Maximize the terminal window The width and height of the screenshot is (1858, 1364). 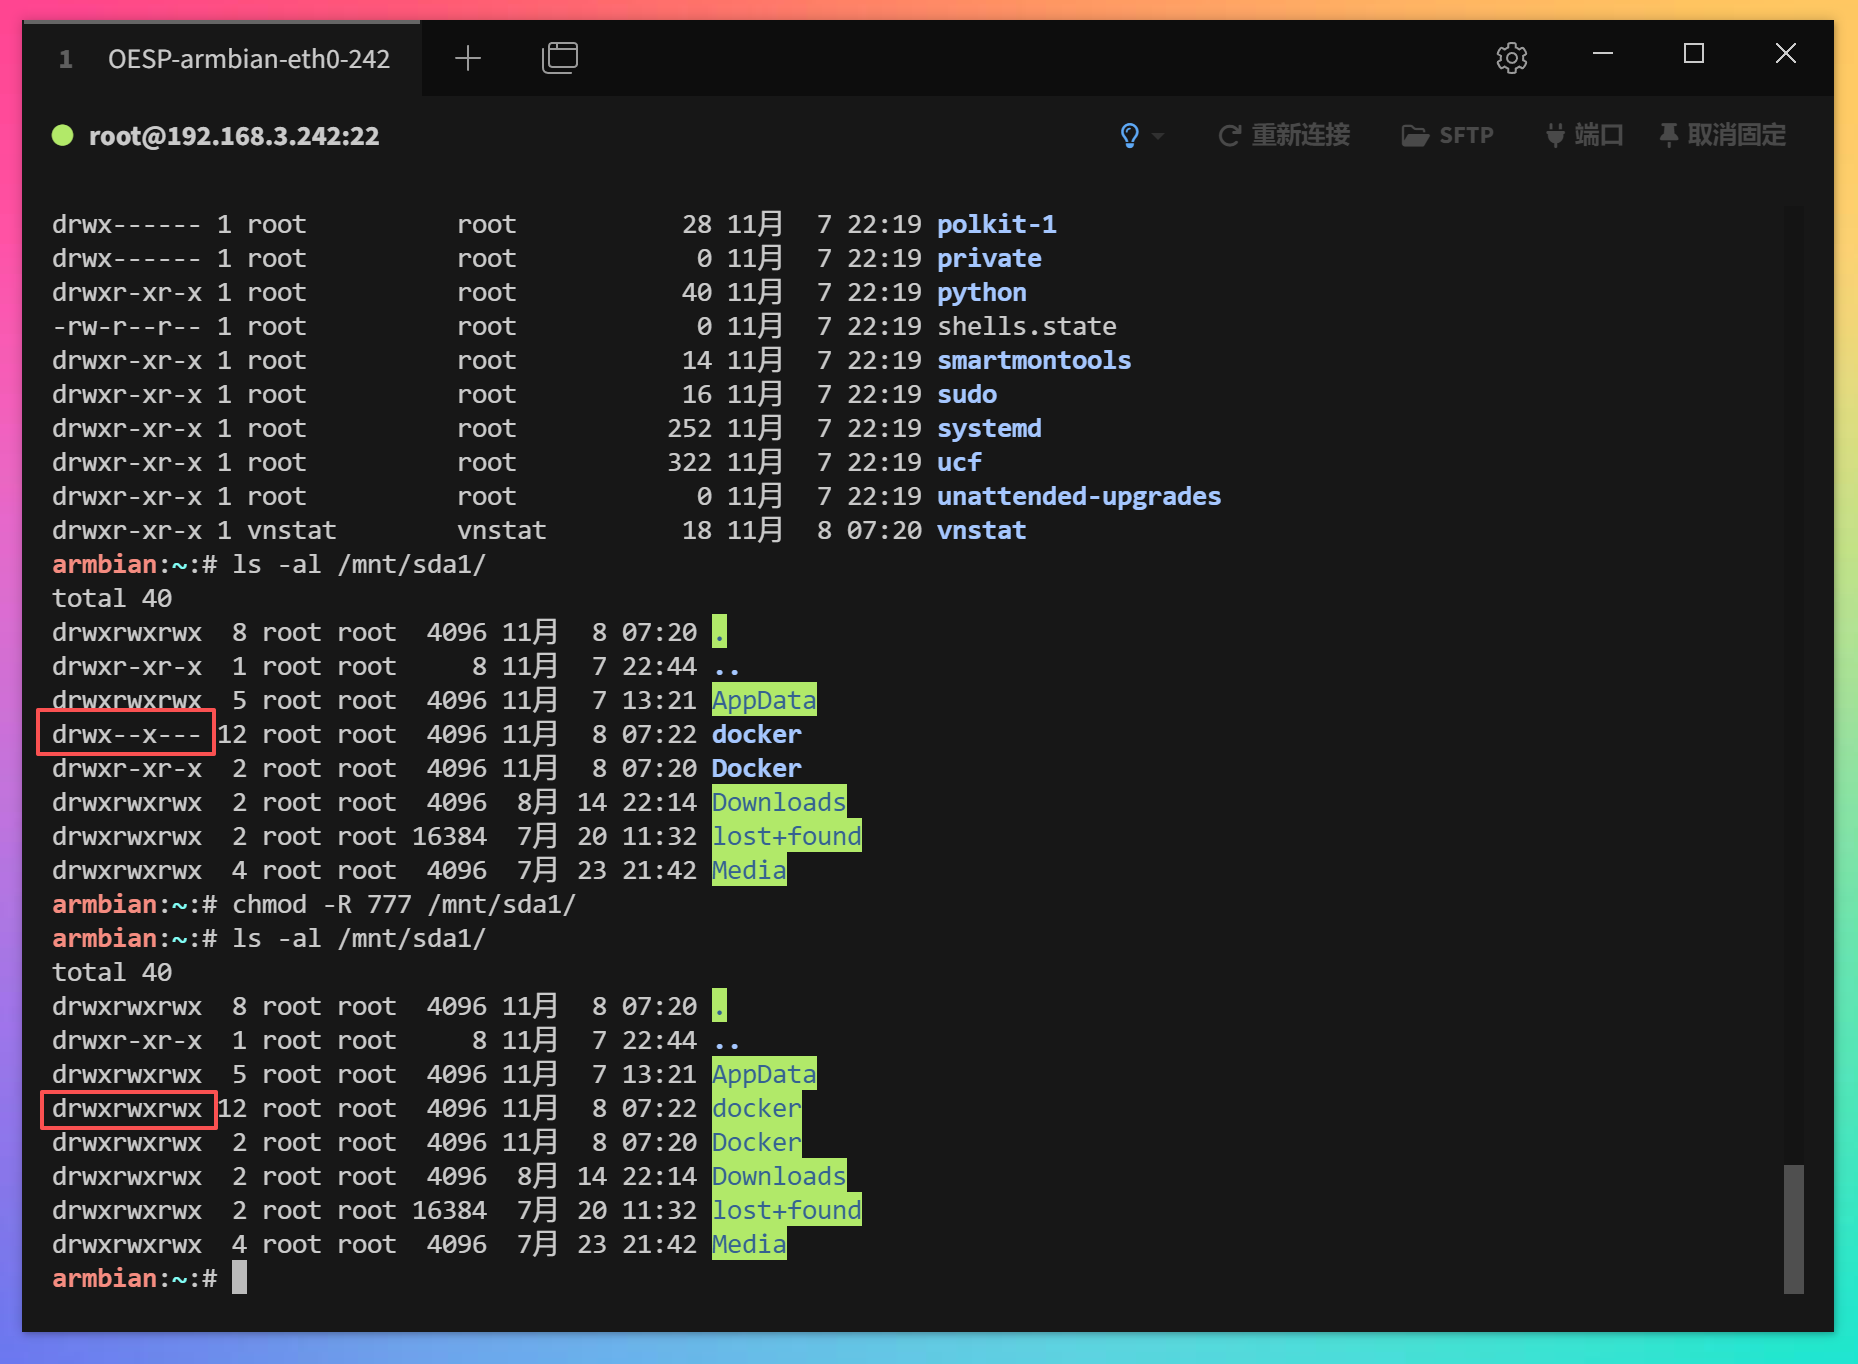(x=1693, y=54)
